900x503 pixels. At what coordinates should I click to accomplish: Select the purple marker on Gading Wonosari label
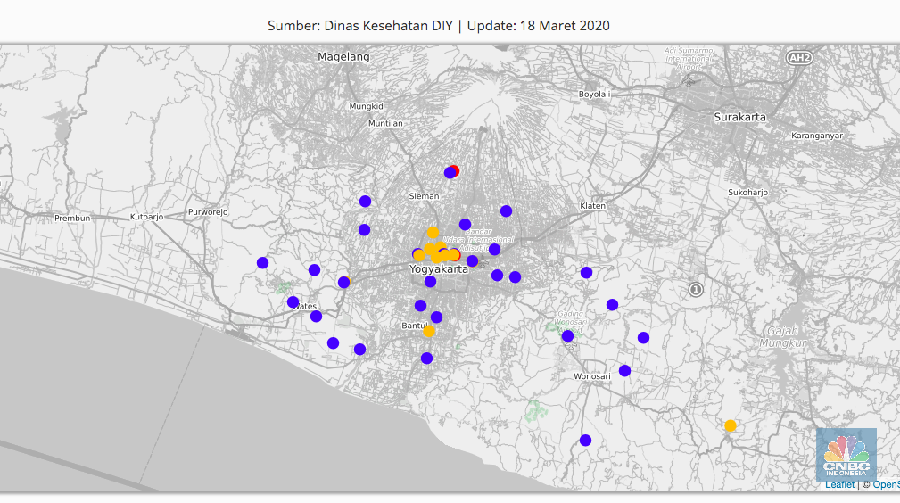pos(568,336)
